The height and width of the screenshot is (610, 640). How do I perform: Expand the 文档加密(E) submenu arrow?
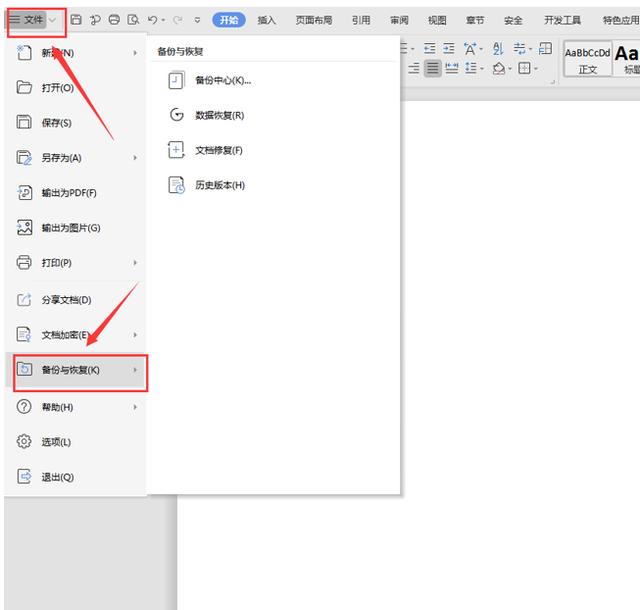pos(135,335)
